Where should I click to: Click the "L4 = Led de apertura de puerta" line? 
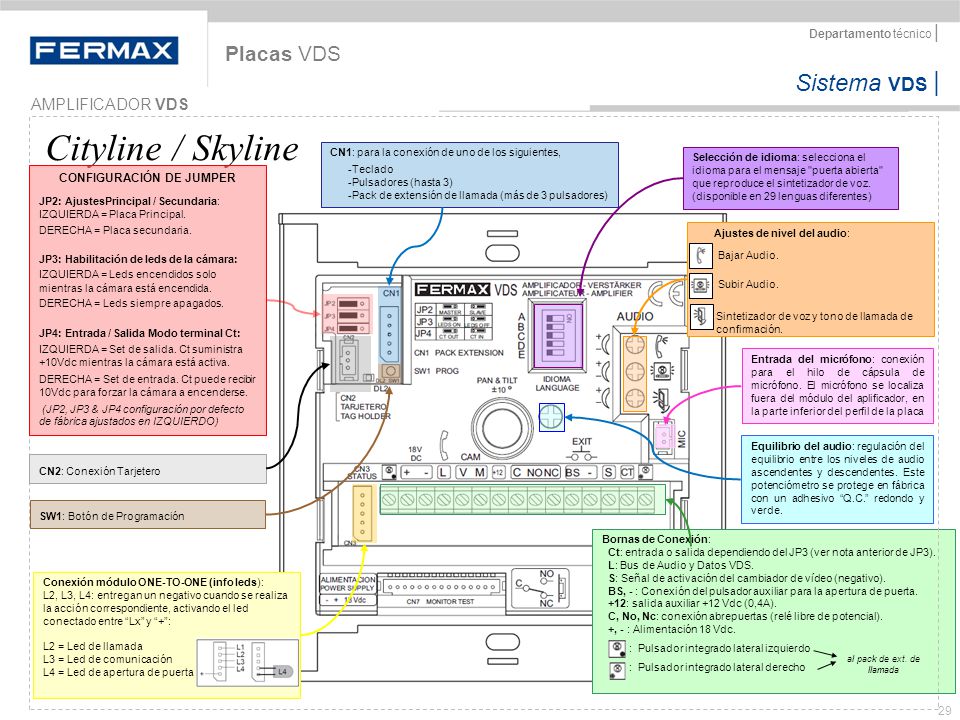coord(118,672)
